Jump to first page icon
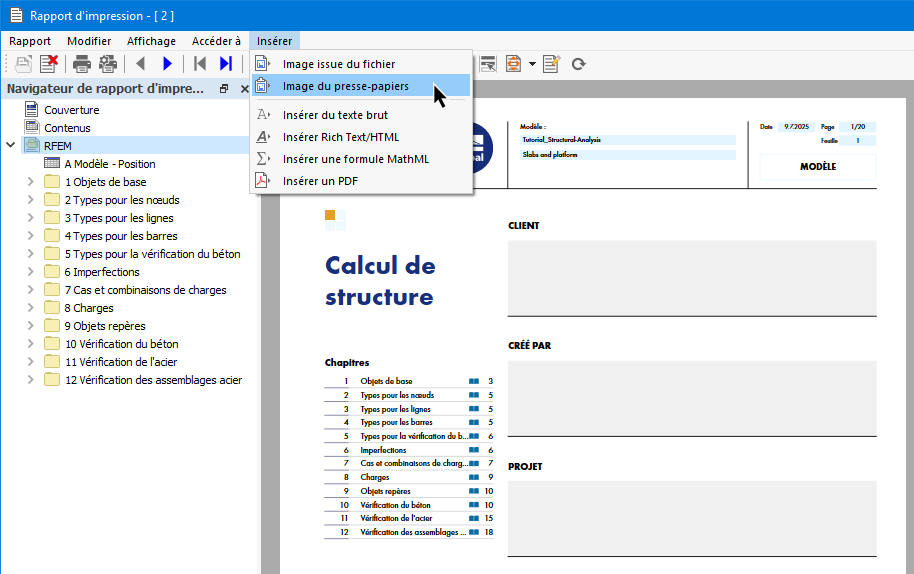This screenshot has height=574, width=914. 200,64
